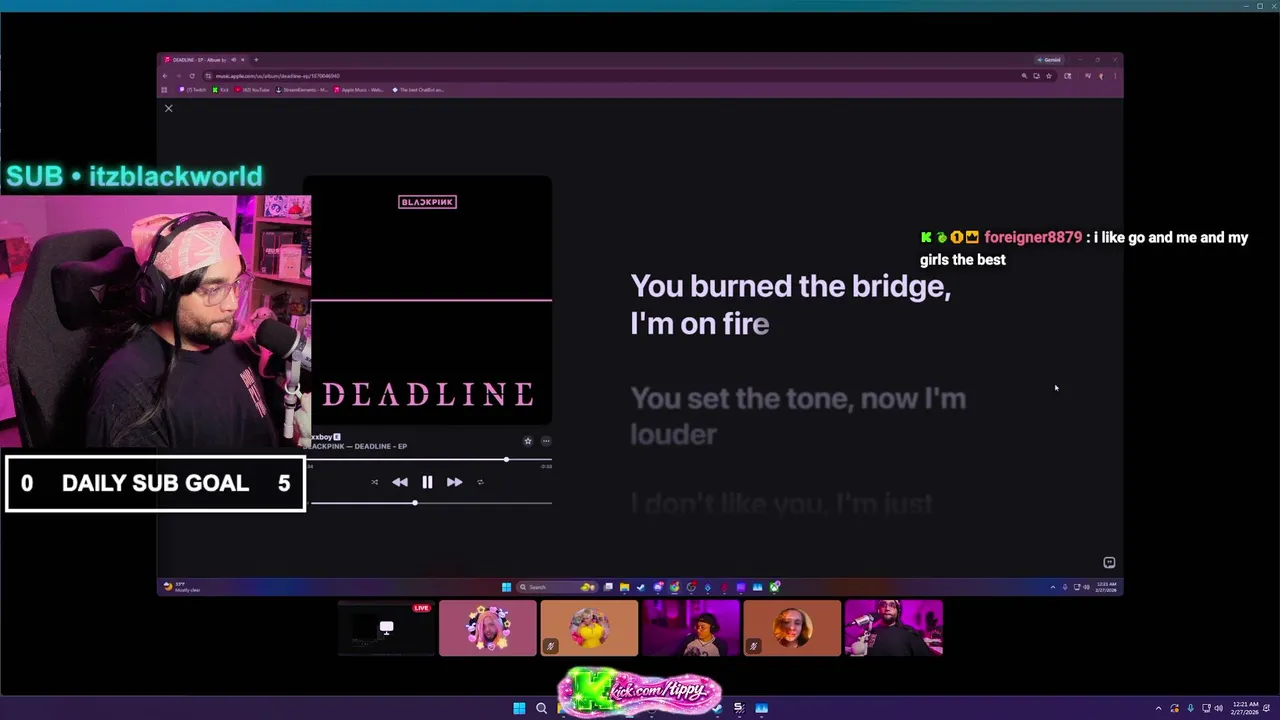The image size is (1280, 720).
Task: Bookmark this page with star icon
Action: [1048, 76]
